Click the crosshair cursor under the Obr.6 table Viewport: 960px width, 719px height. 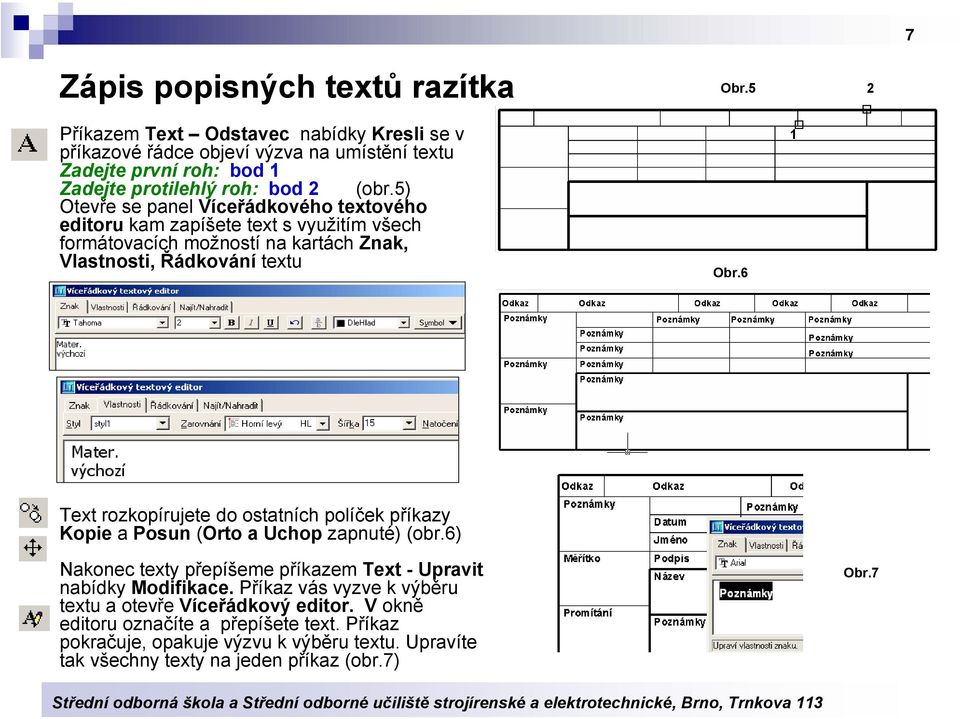[x=627, y=451]
